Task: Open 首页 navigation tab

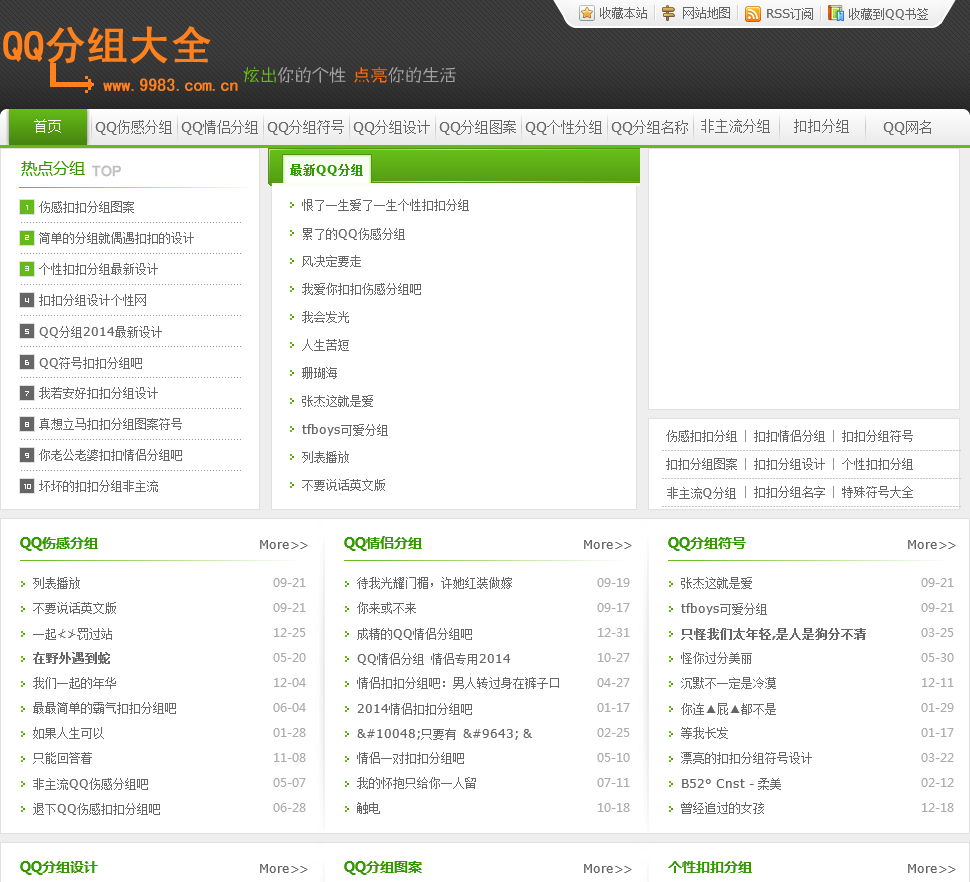Action: point(48,127)
